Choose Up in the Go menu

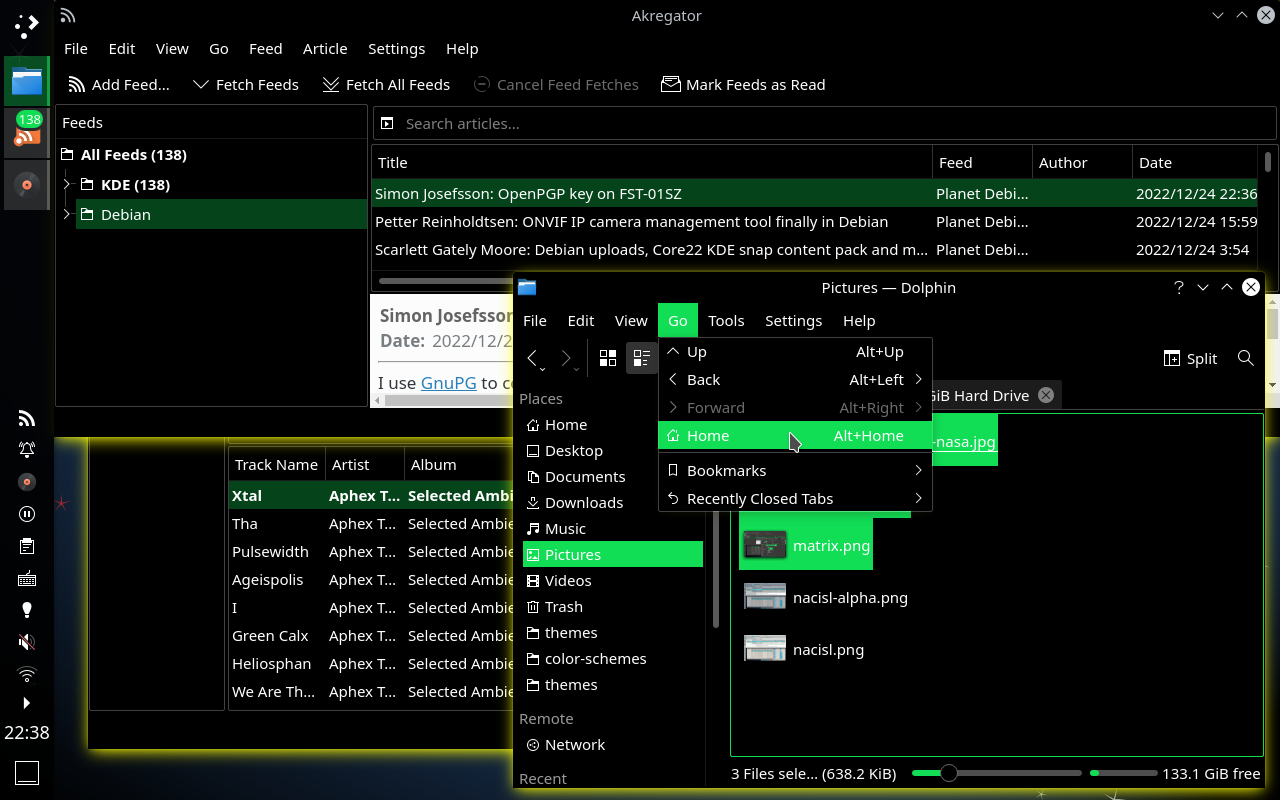(x=795, y=352)
